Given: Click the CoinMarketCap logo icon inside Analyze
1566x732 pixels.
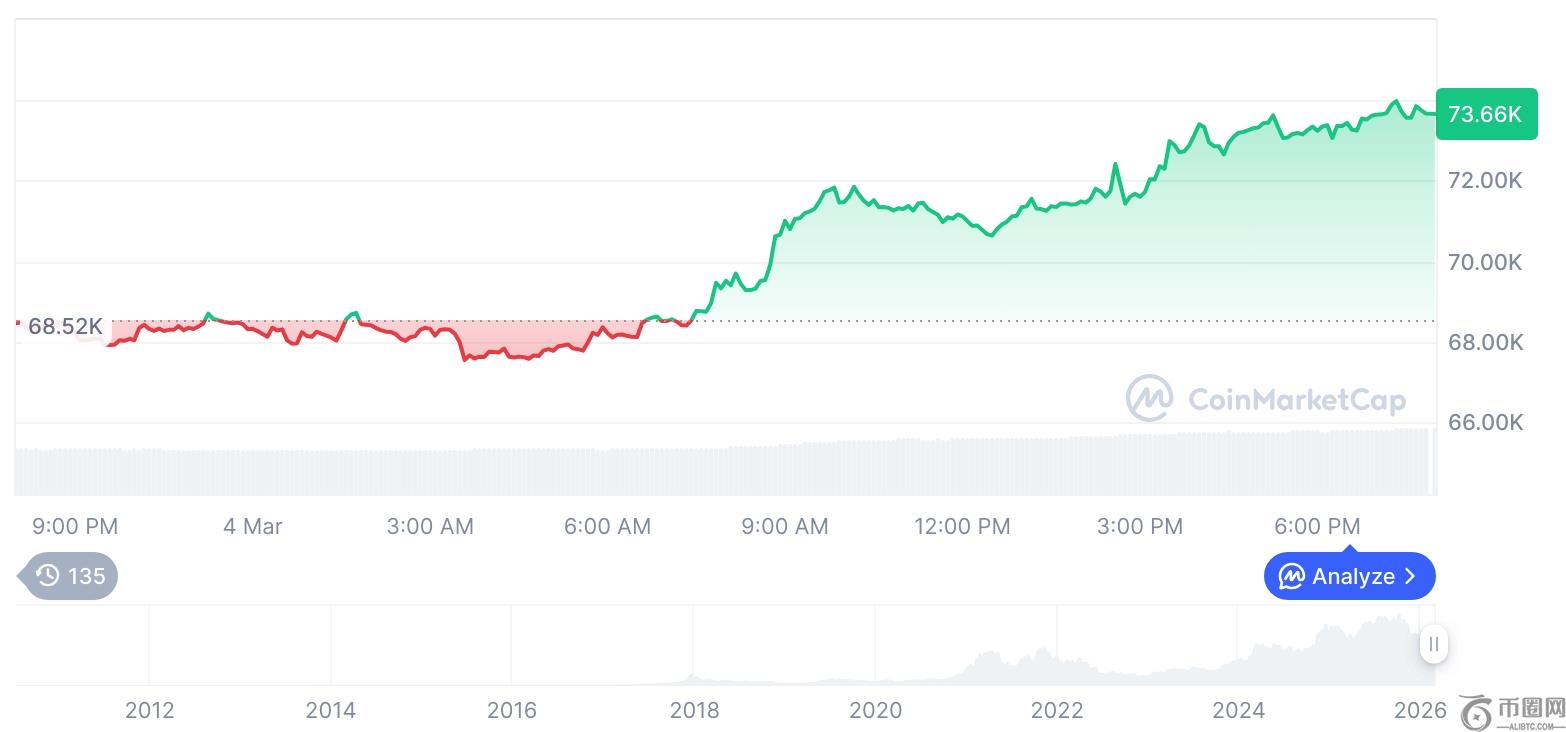Looking at the screenshot, I should (1293, 576).
